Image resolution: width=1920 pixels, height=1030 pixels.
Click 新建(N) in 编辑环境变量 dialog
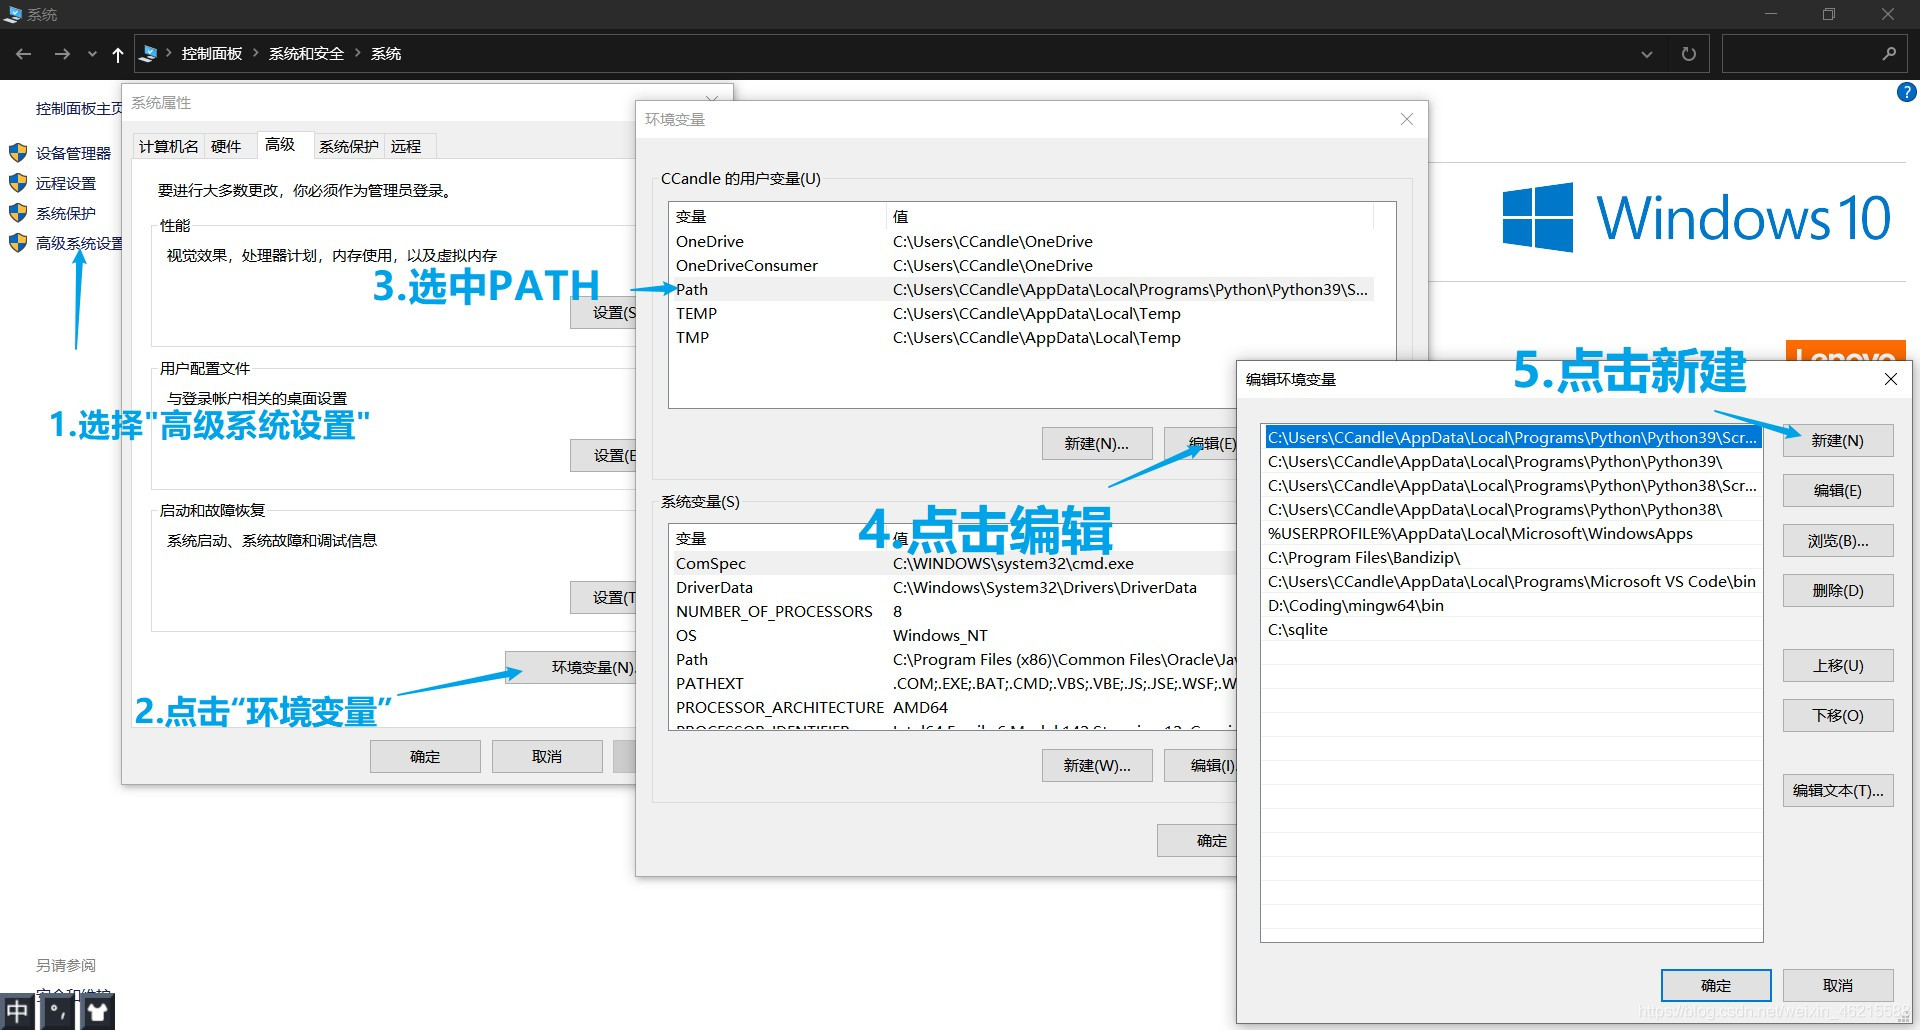(1838, 440)
